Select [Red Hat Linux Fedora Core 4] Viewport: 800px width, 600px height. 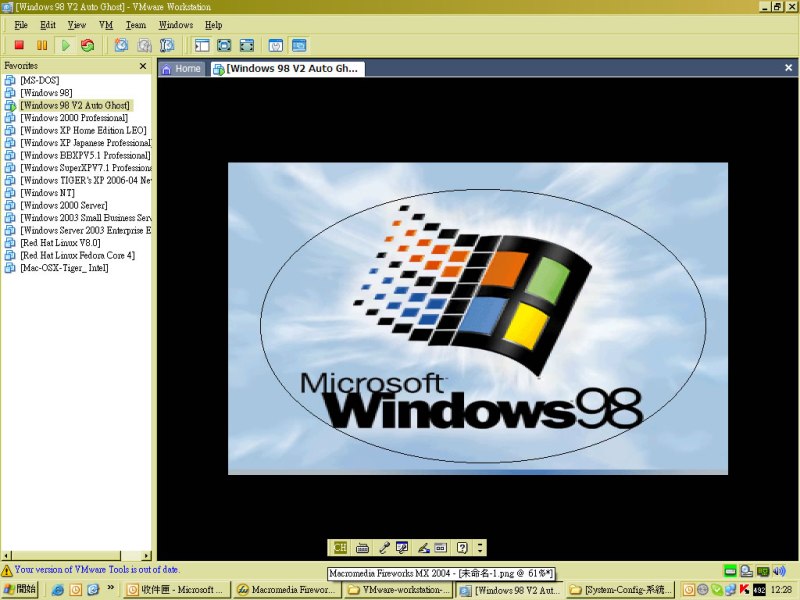click(x=78, y=256)
